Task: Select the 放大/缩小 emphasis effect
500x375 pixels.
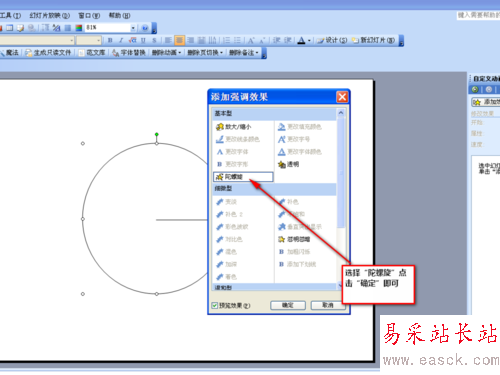Action: click(234, 127)
